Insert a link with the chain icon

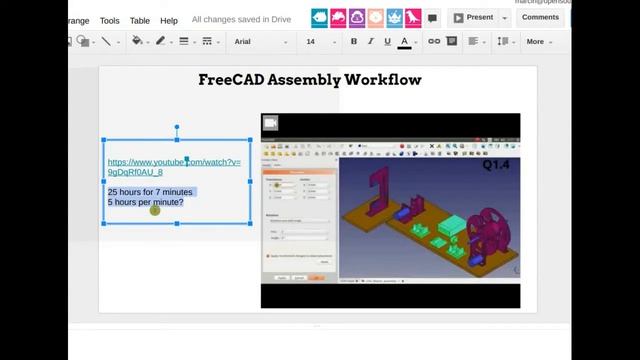[x=434, y=41]
